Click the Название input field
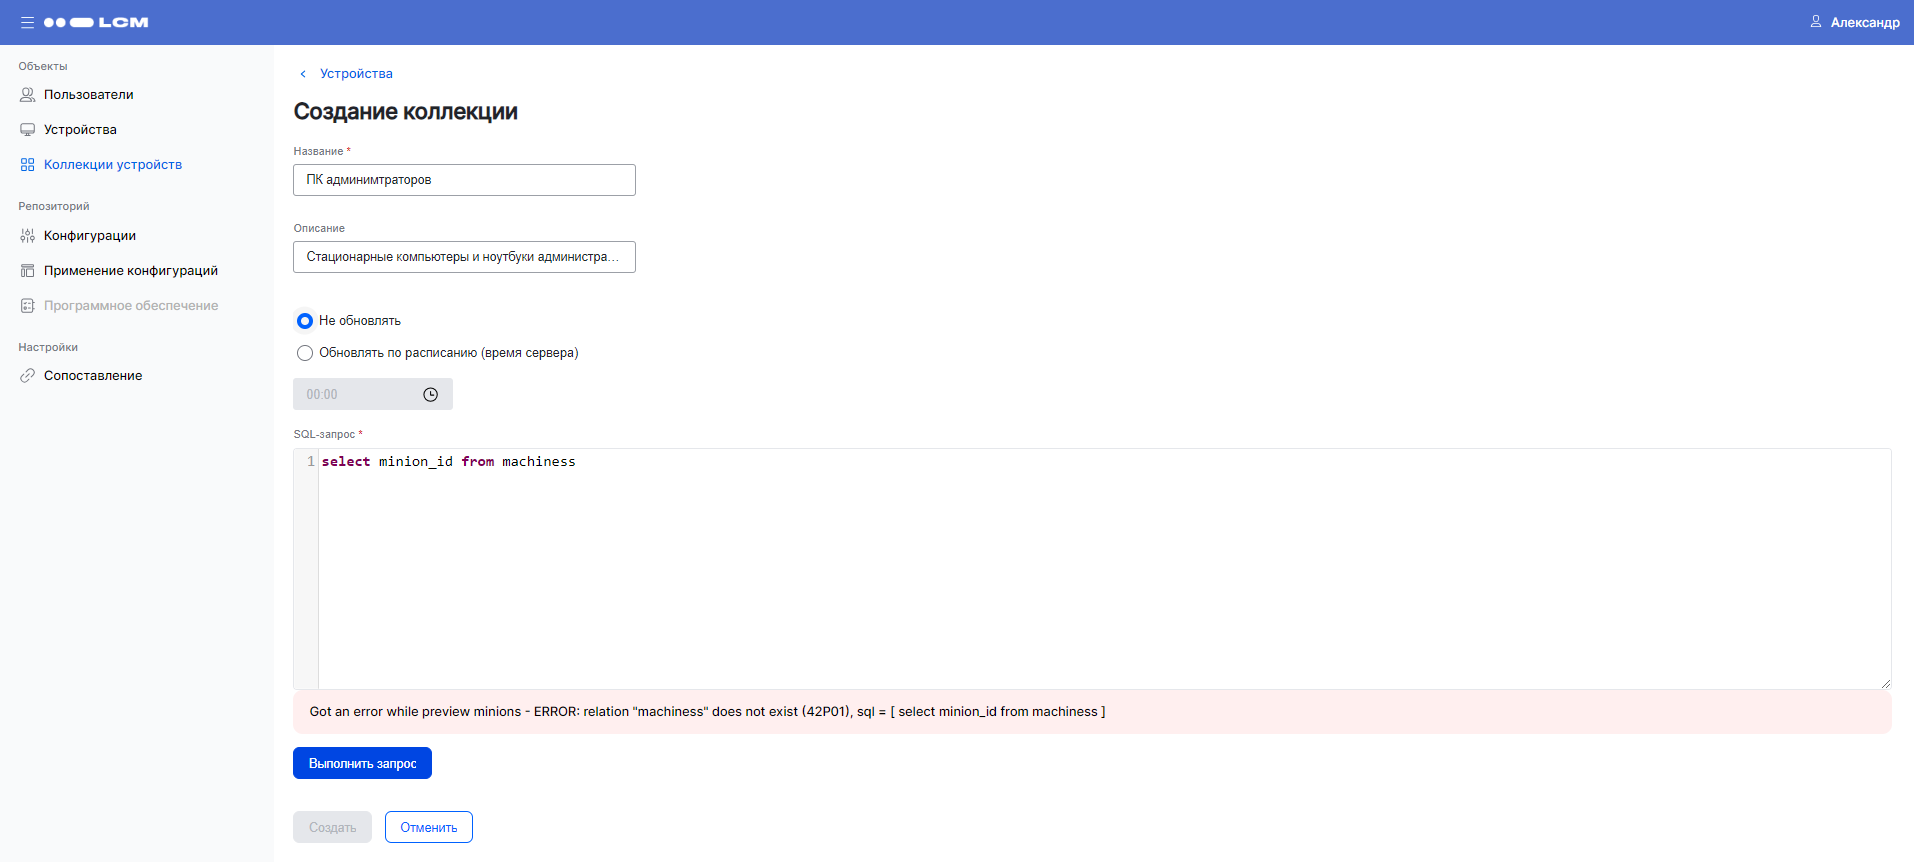1914x862 pixels. pyautogui.click(x=464, y=180)
